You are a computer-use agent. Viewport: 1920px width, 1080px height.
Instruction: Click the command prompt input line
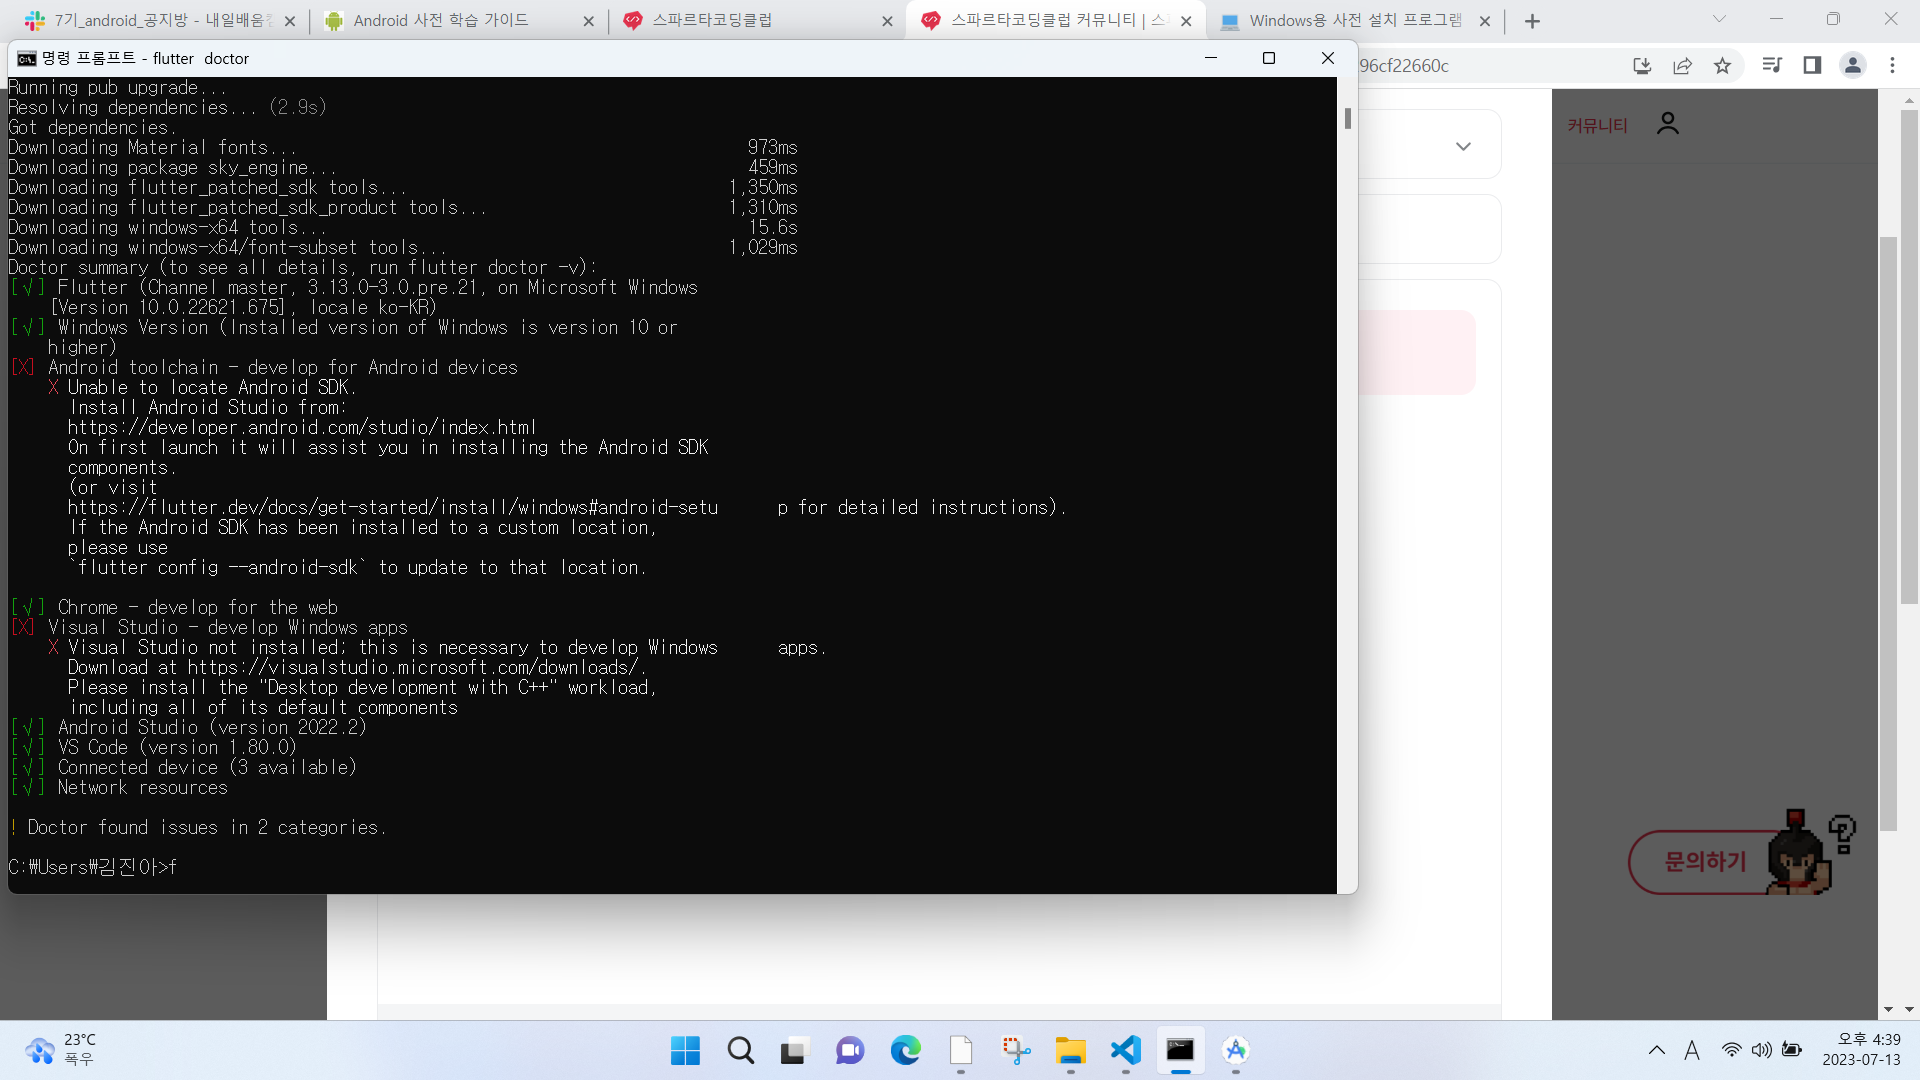(x=93, y=868)
